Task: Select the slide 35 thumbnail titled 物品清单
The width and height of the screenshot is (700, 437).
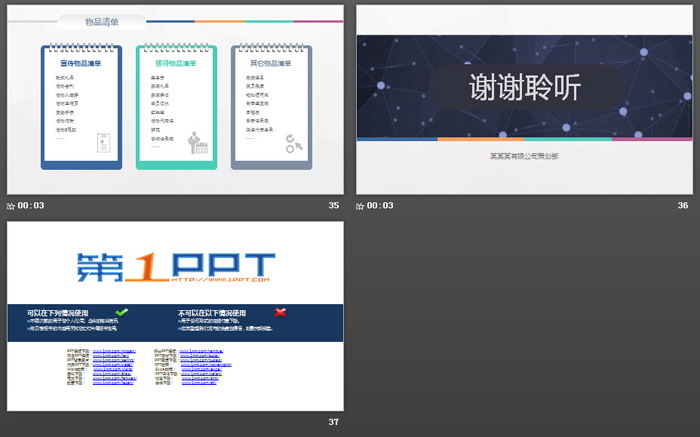Action: point(175,100)
